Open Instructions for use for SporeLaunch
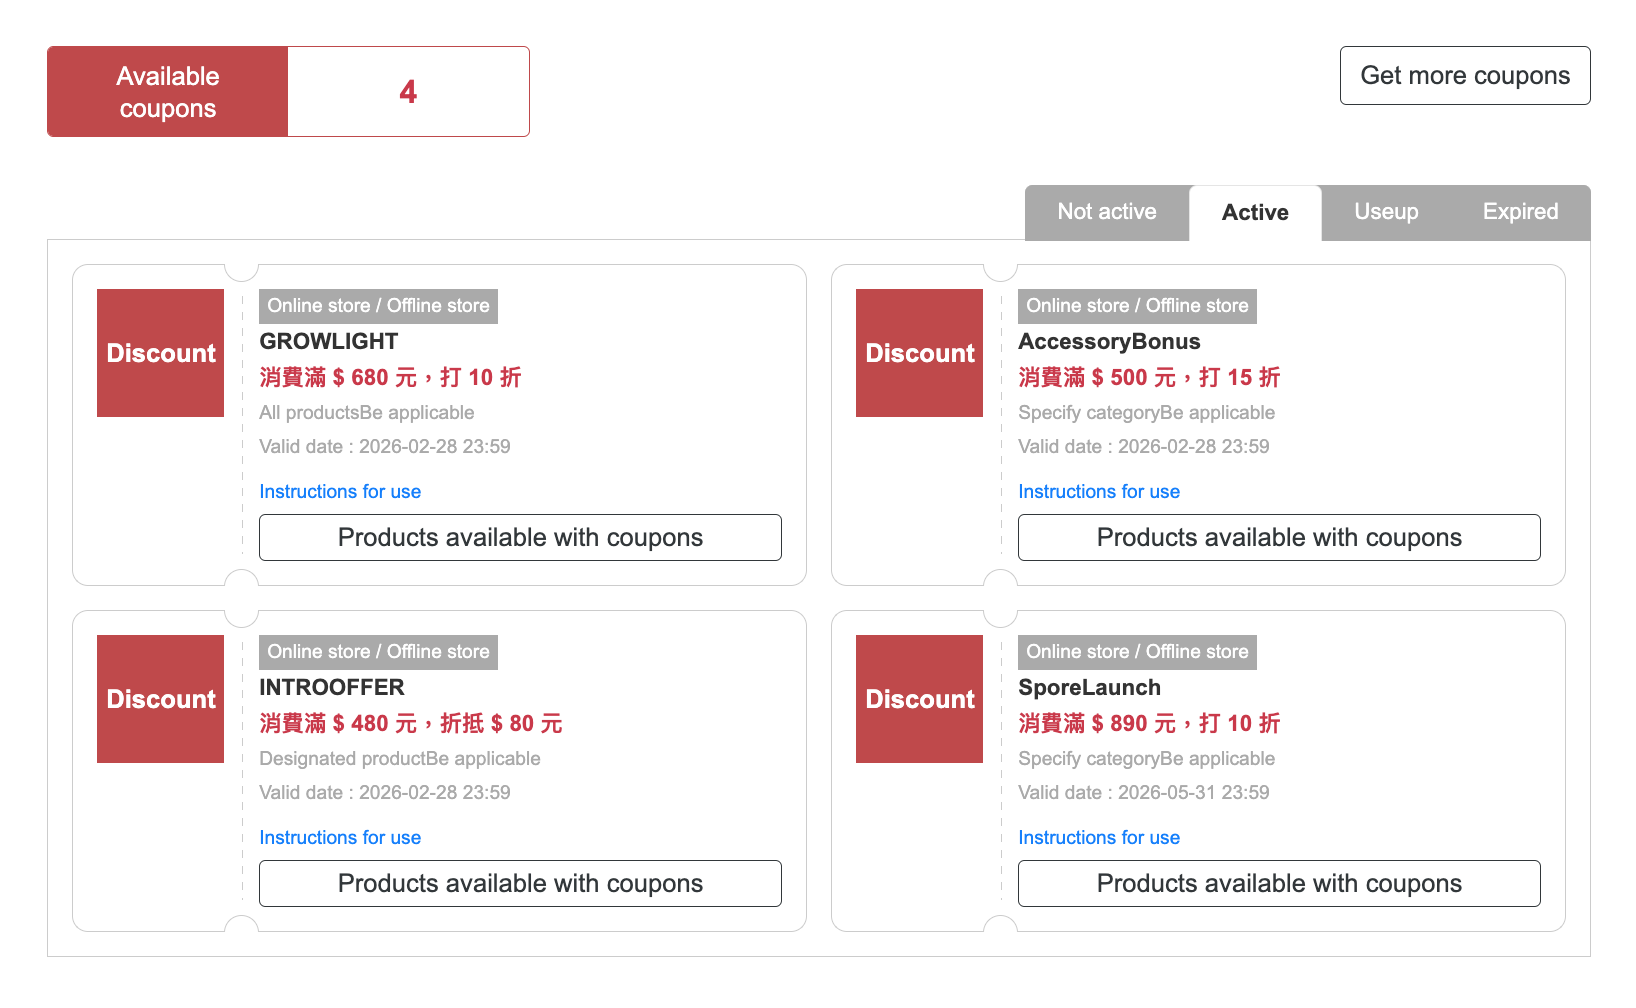The width and height of the screenshot is (1636, 1008). click(x=1098, y=838)
